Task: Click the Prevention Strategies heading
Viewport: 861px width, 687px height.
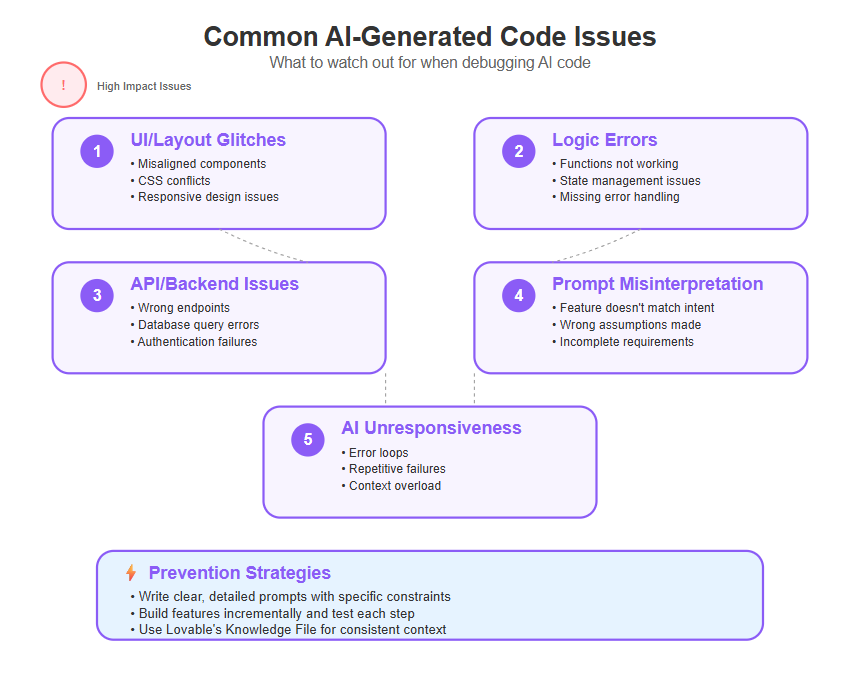Action: point(240,573)
